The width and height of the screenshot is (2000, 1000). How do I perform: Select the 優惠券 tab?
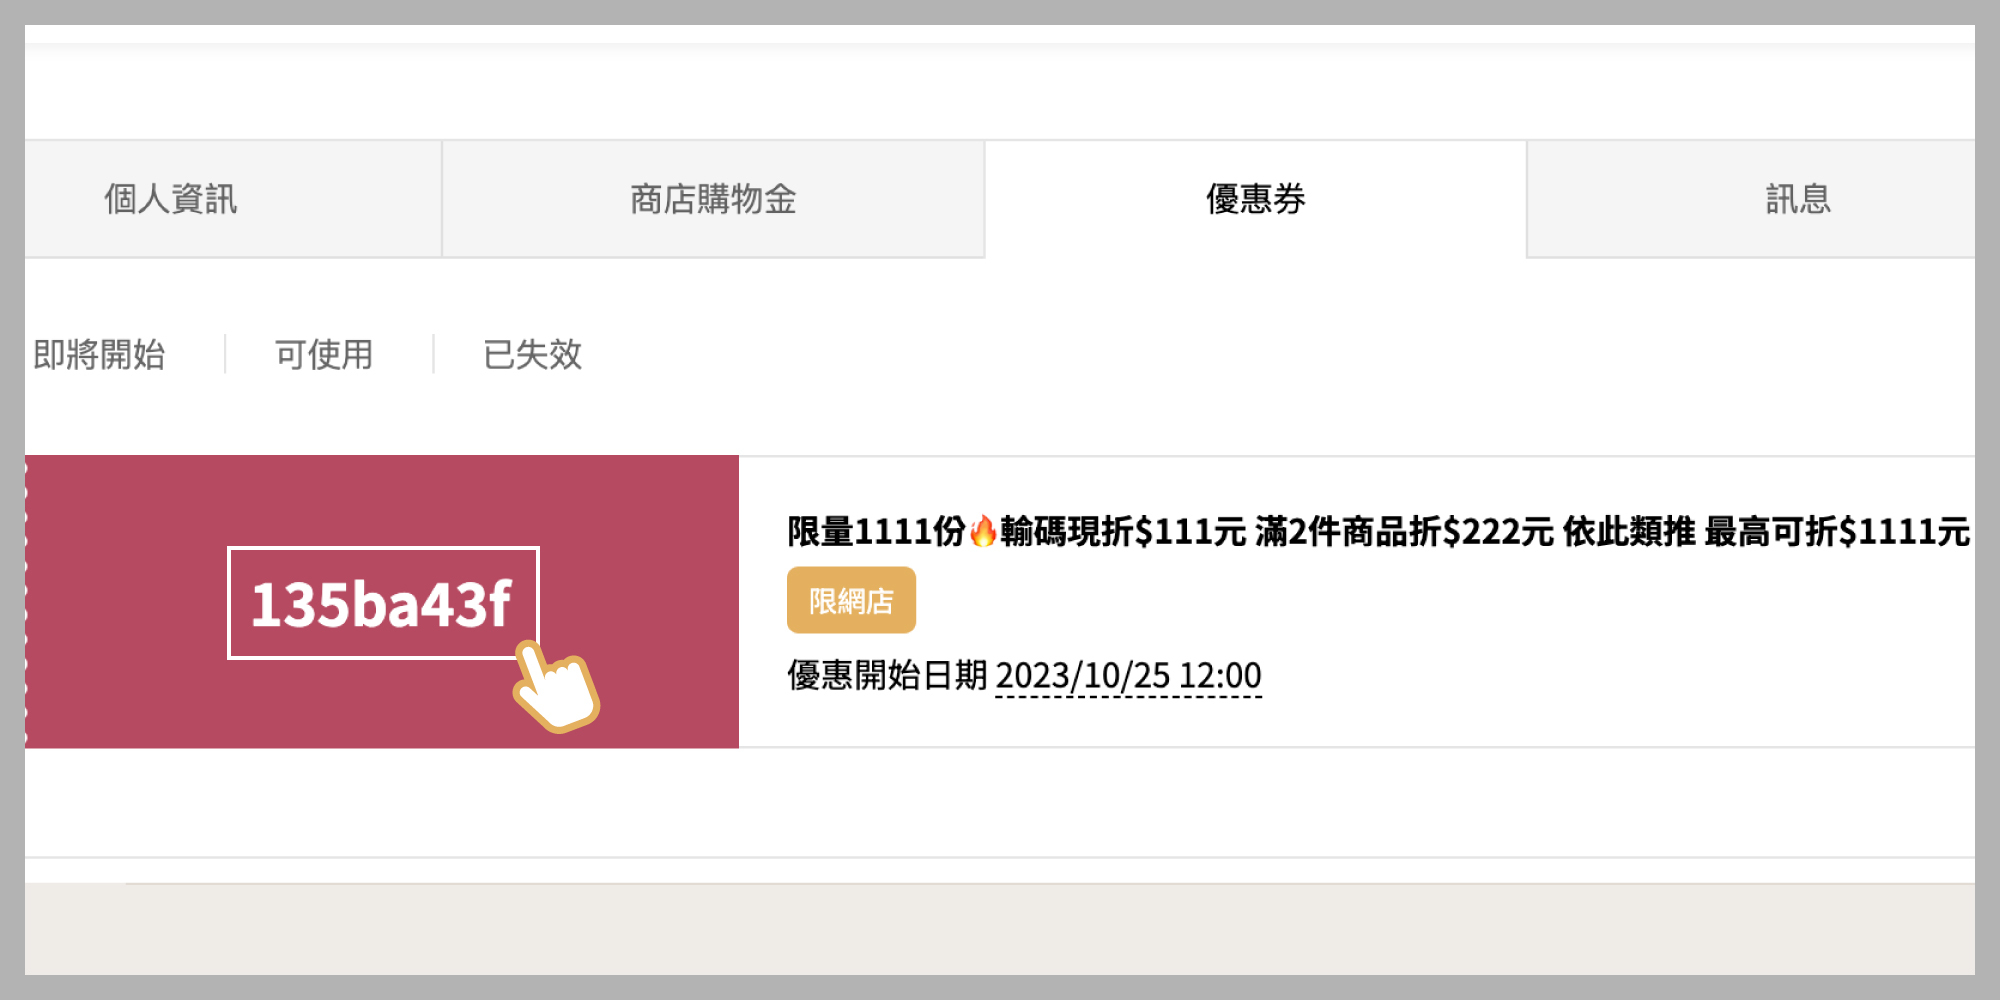1256,199
